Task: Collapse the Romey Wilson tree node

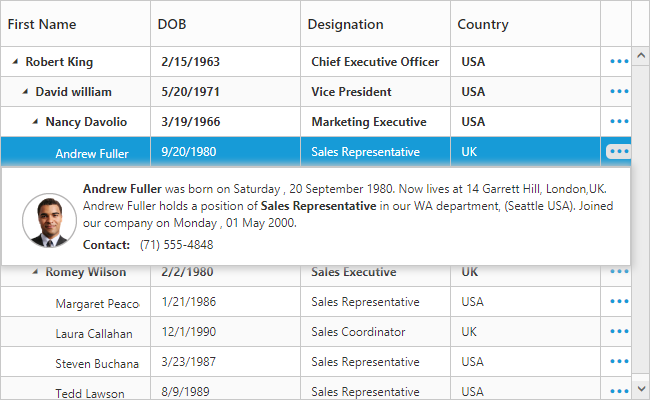Action: click(x=35, y=272)
